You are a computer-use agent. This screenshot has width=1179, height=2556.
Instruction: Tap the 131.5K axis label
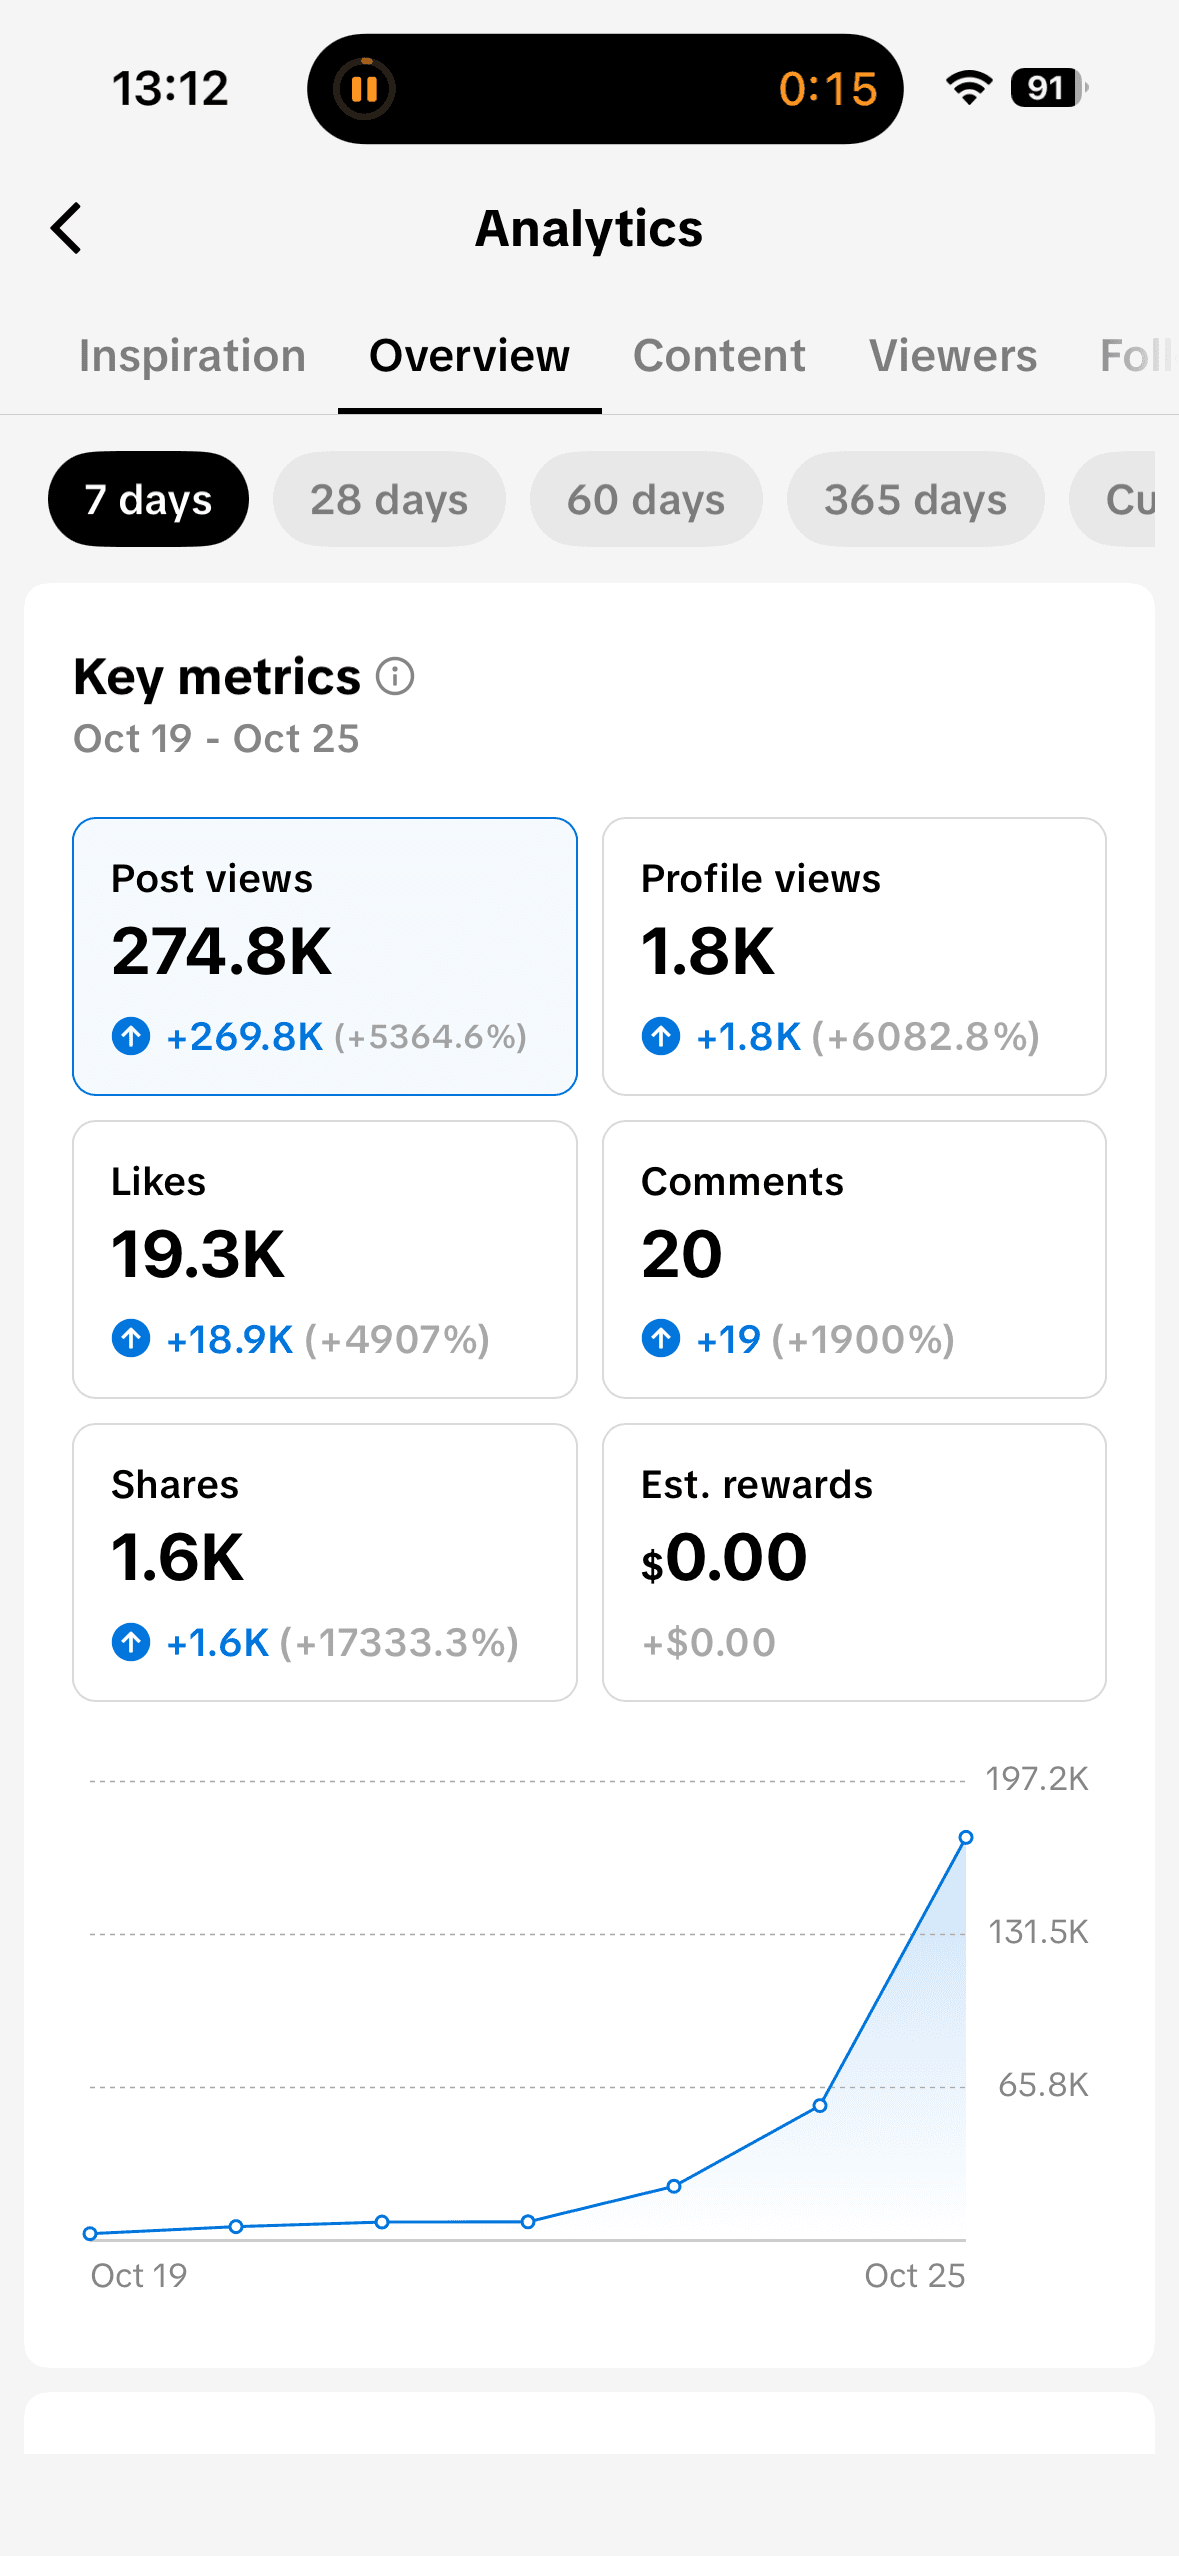(x=1038, y=1932)
